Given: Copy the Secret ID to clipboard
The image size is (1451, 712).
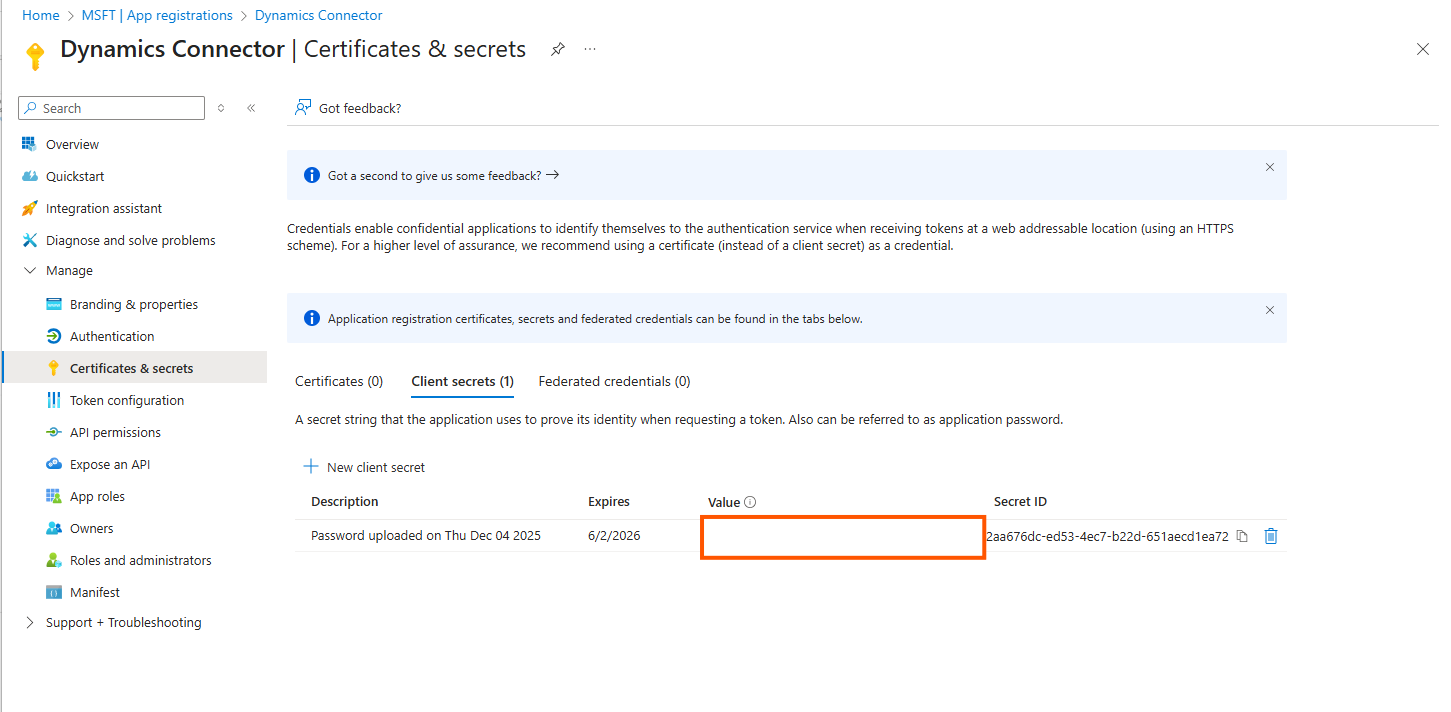Looking at the screenshot, I should [x=1242, y=536].
